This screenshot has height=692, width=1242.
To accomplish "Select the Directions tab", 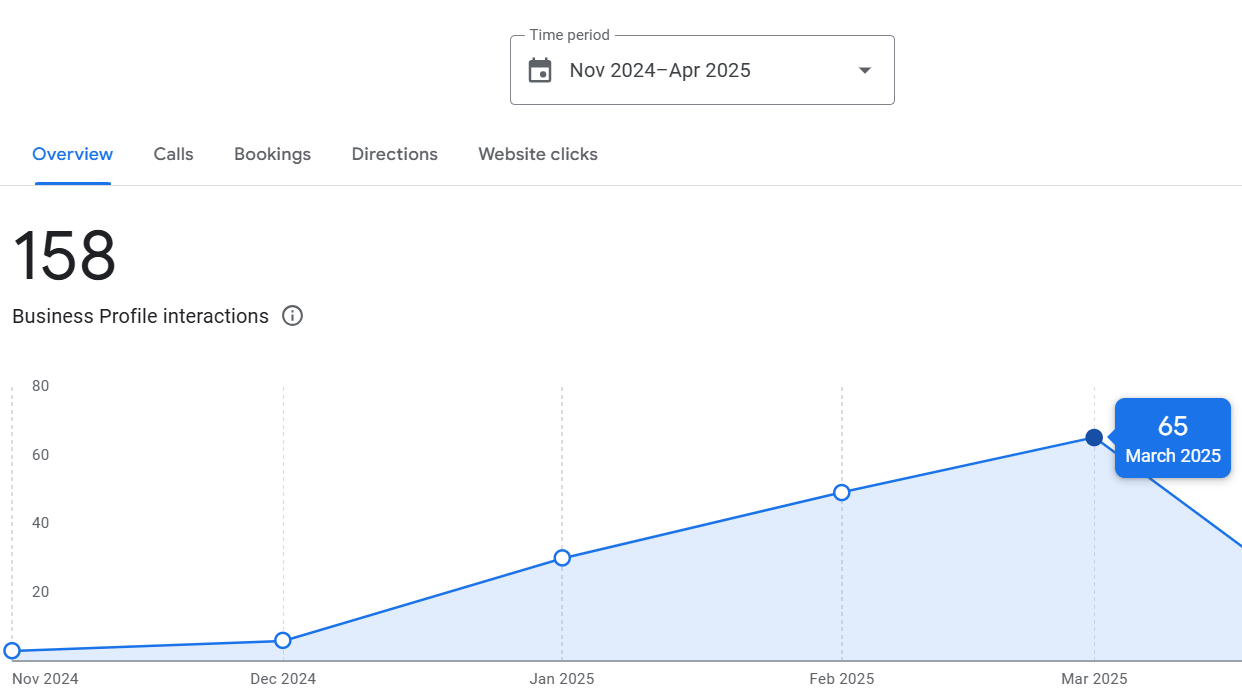I will 394,154.
